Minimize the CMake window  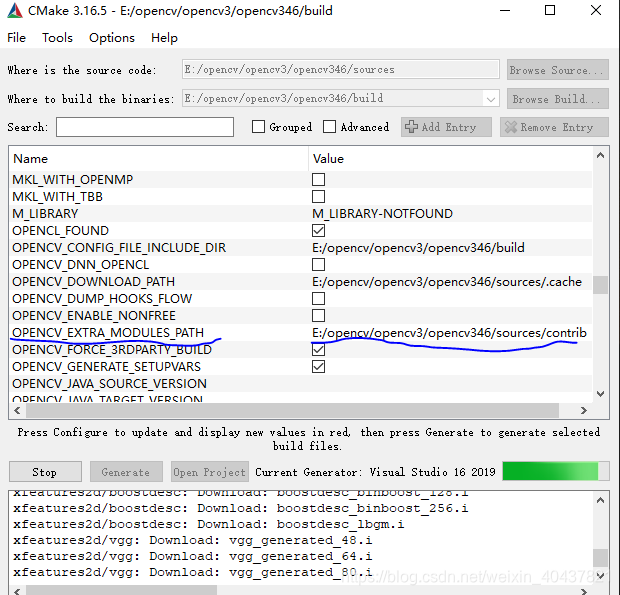505,10
